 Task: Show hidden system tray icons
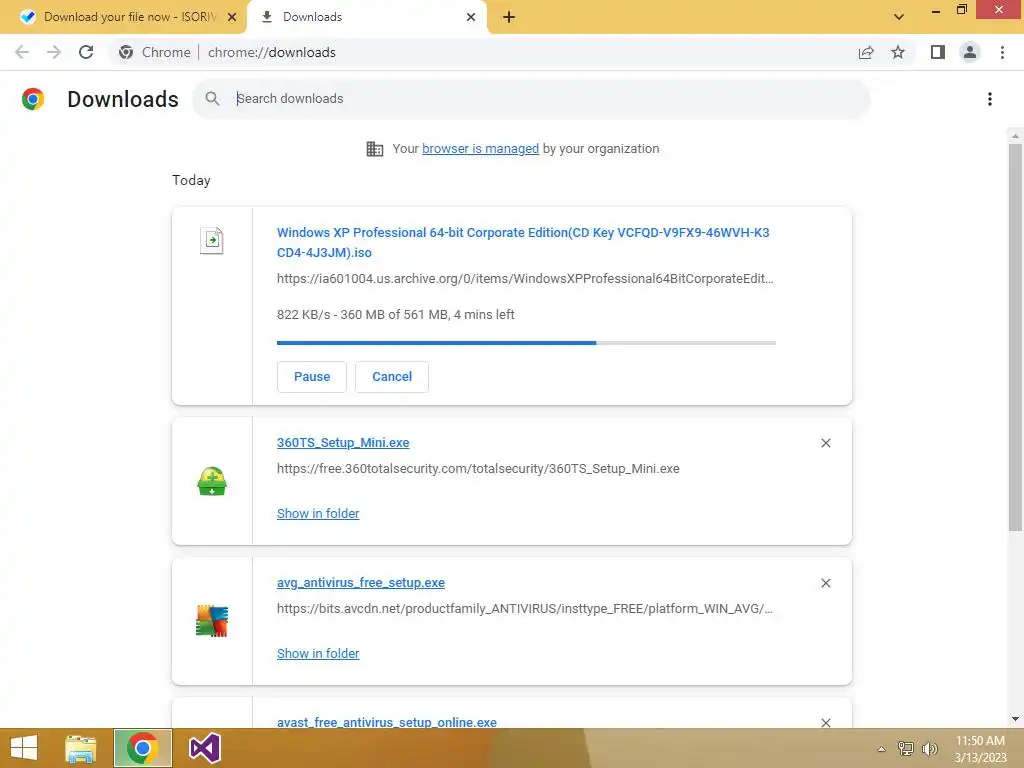click(x=882, y=749)
